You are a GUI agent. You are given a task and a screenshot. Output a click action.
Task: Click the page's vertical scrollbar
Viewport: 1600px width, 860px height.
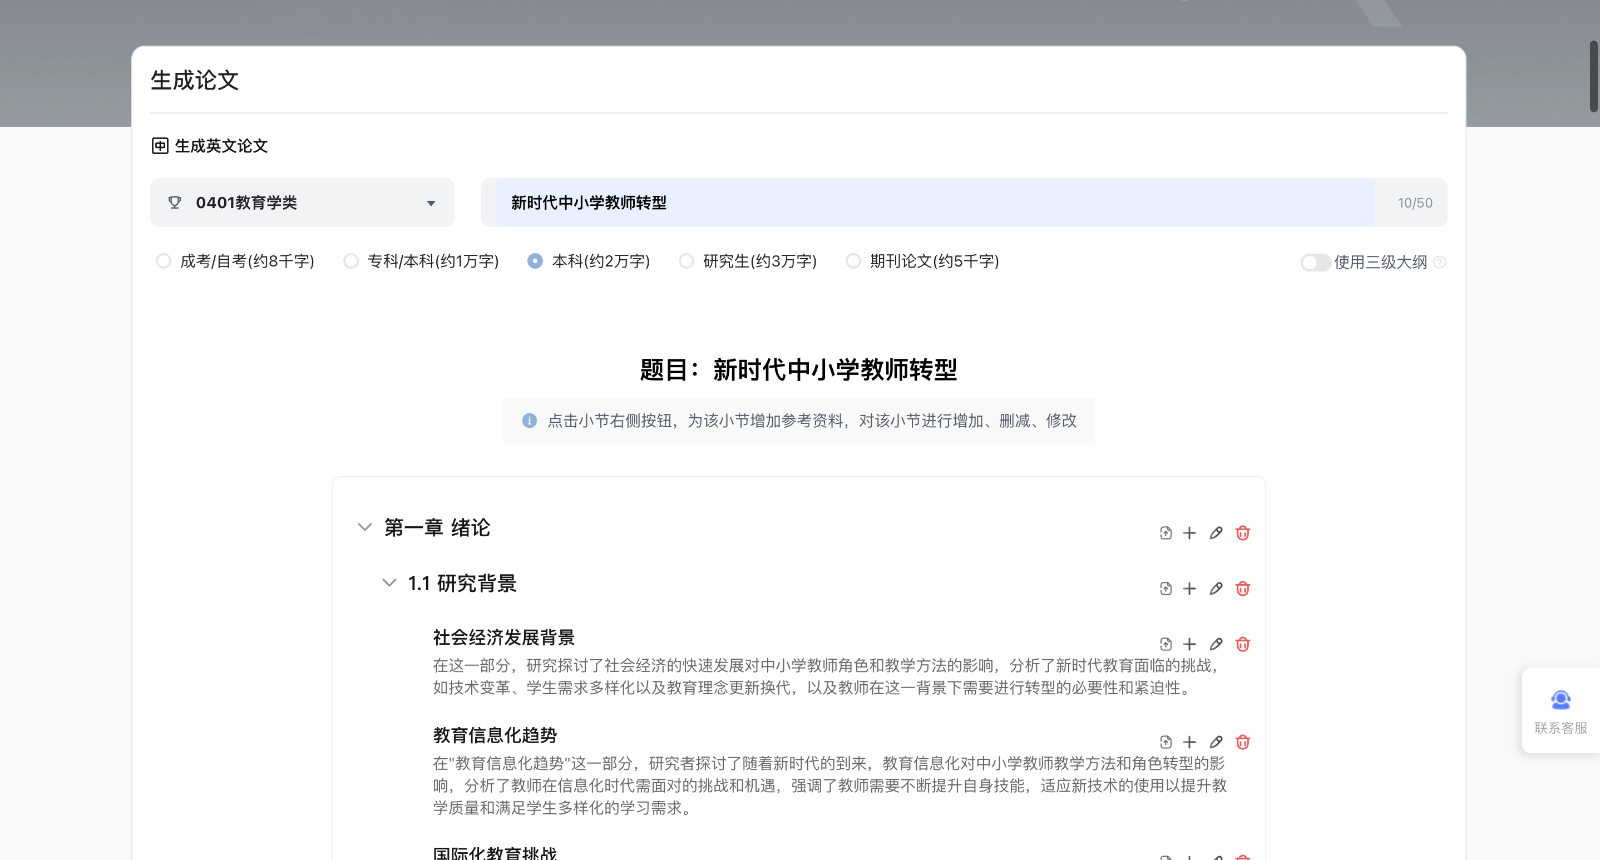(x=1594, y=76)
